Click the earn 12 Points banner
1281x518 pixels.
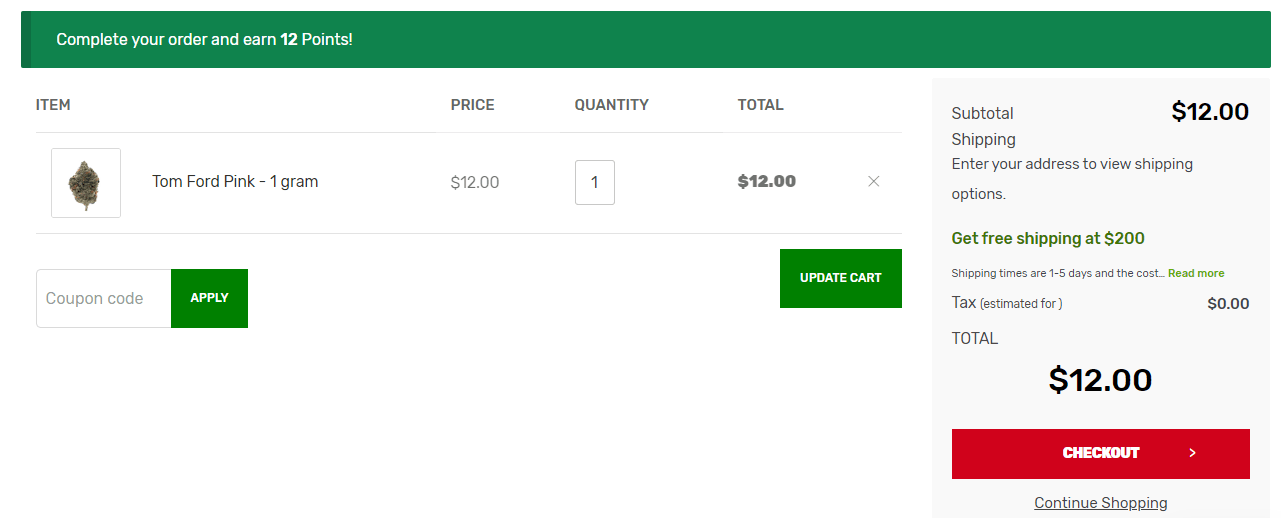click(x=646, y=40)
